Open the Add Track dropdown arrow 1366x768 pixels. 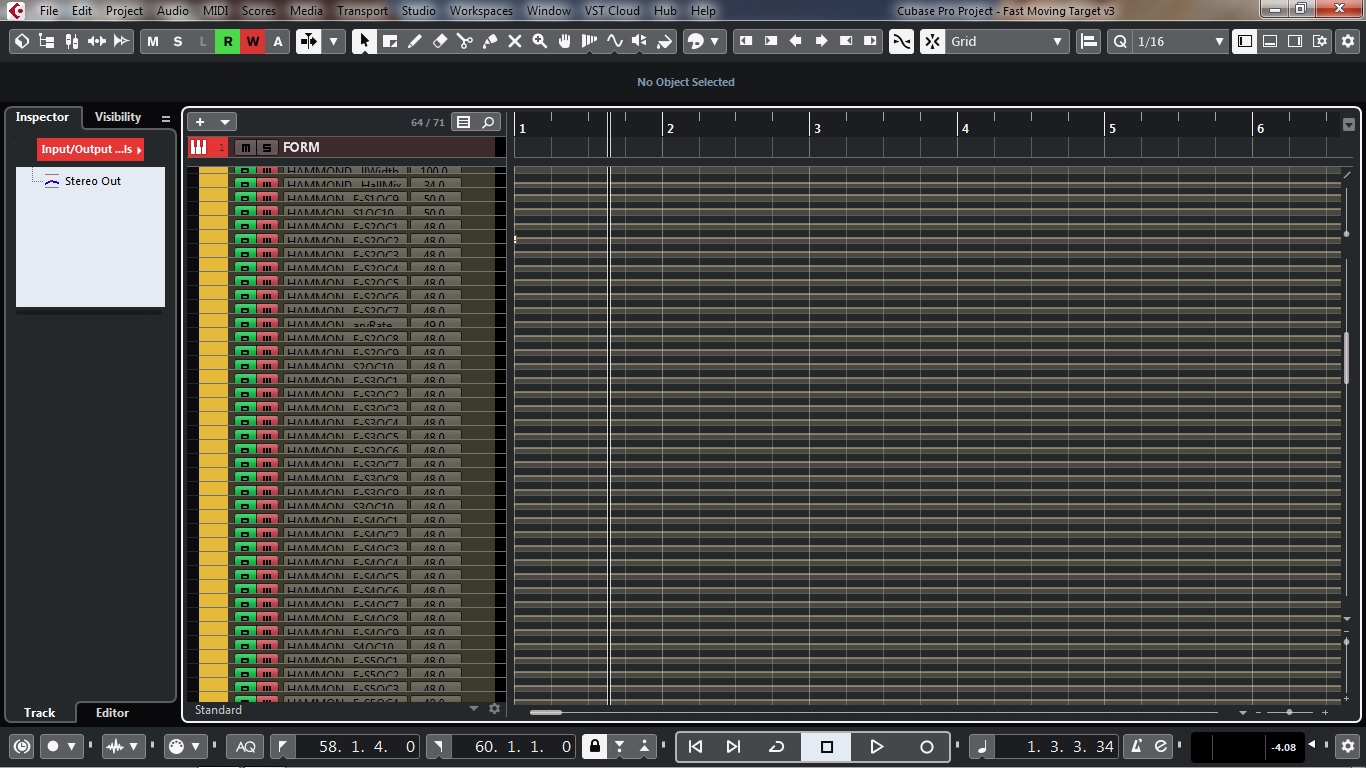pyautogui.click(x=225, y=122)
